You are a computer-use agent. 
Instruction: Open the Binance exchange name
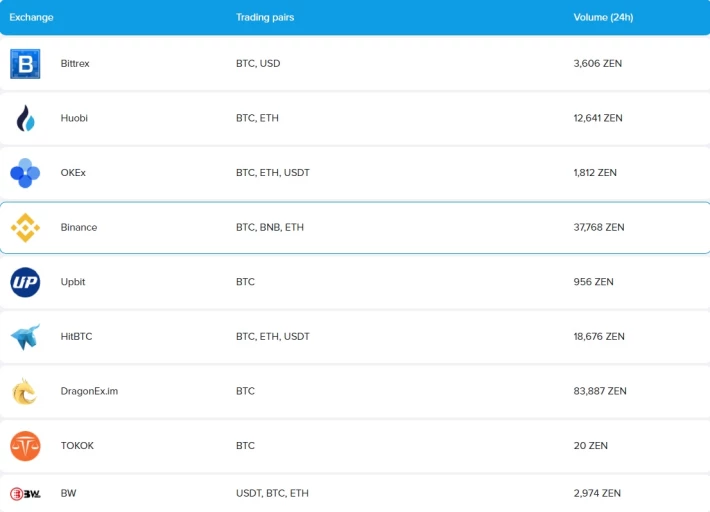(79, 227)
